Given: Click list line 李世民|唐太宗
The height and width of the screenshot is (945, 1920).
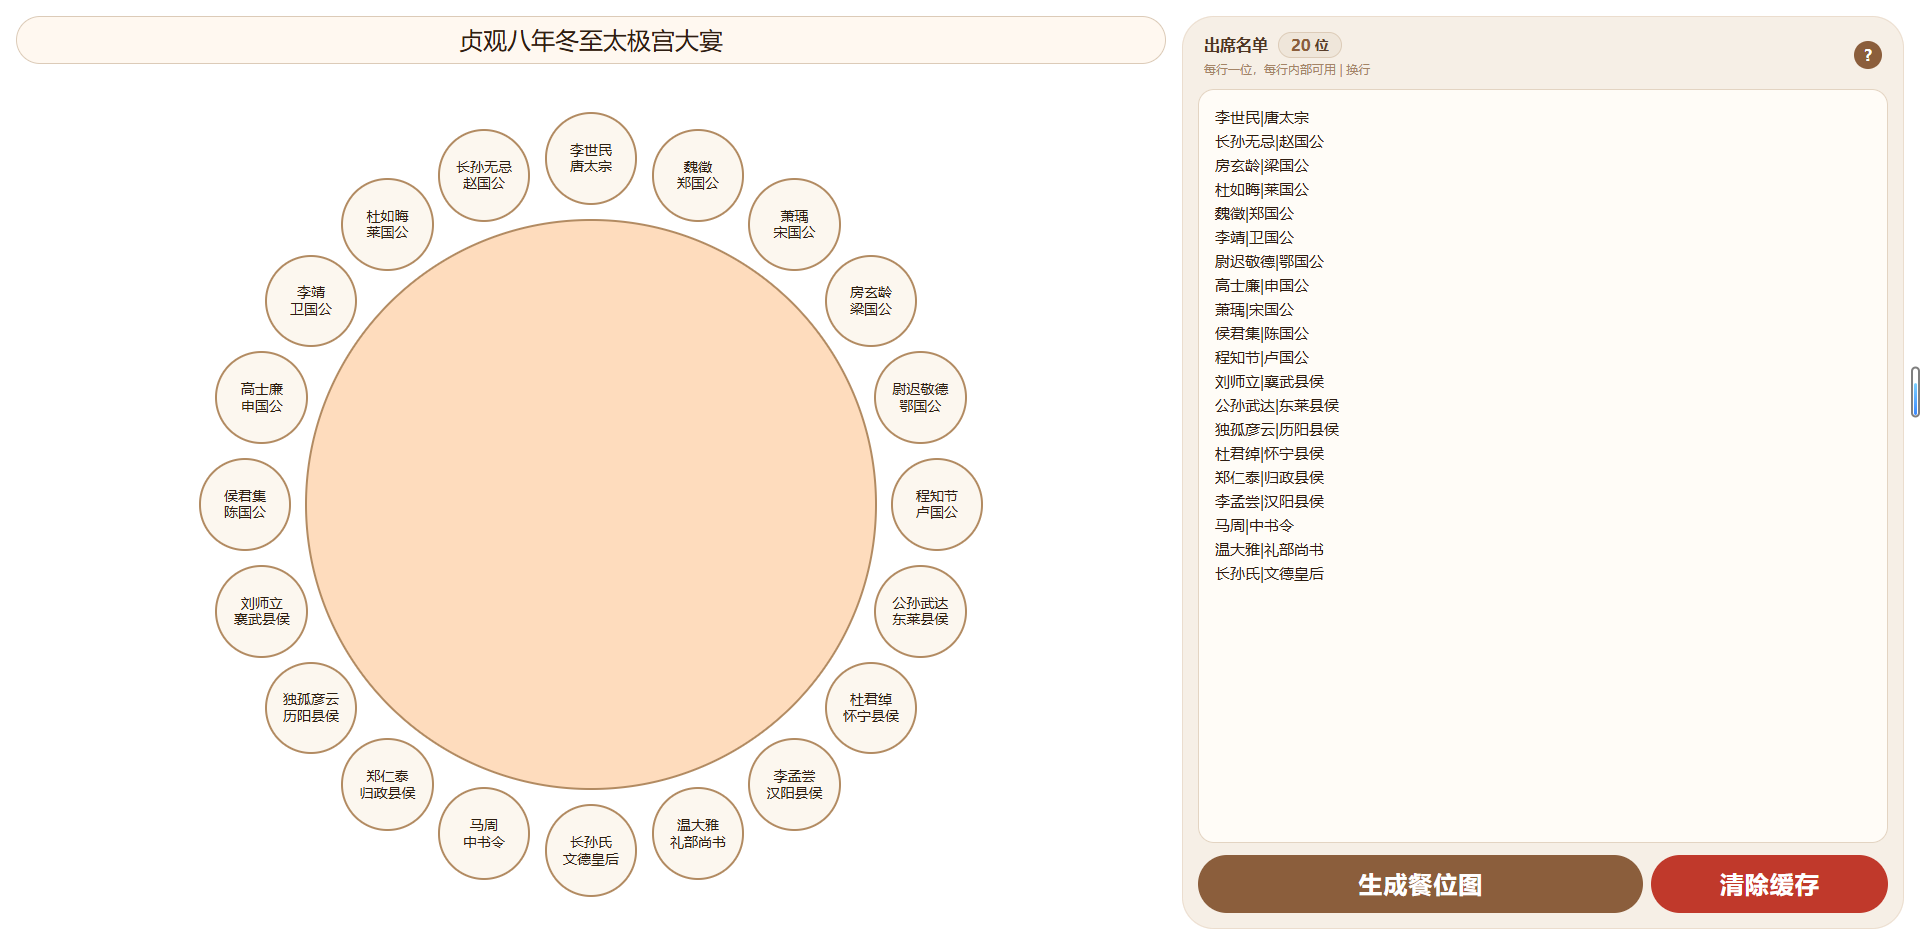Looking at the screenshot, I should (x=1261, y=118).
